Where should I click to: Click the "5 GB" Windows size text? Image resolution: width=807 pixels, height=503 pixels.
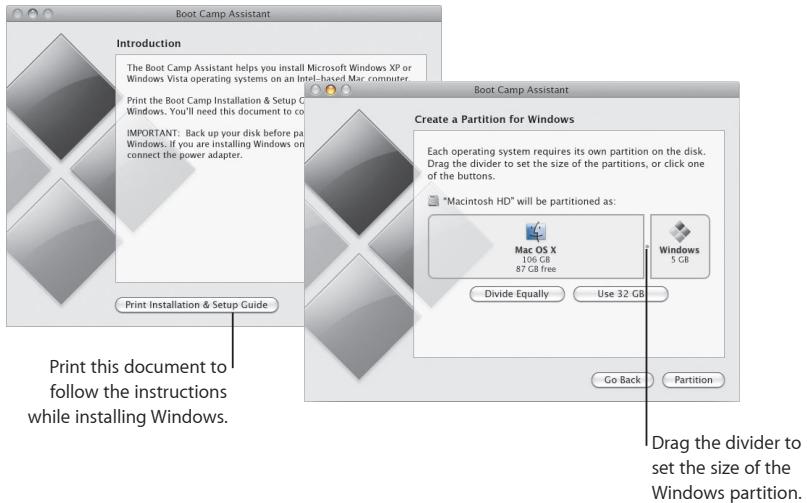(680, 259)
